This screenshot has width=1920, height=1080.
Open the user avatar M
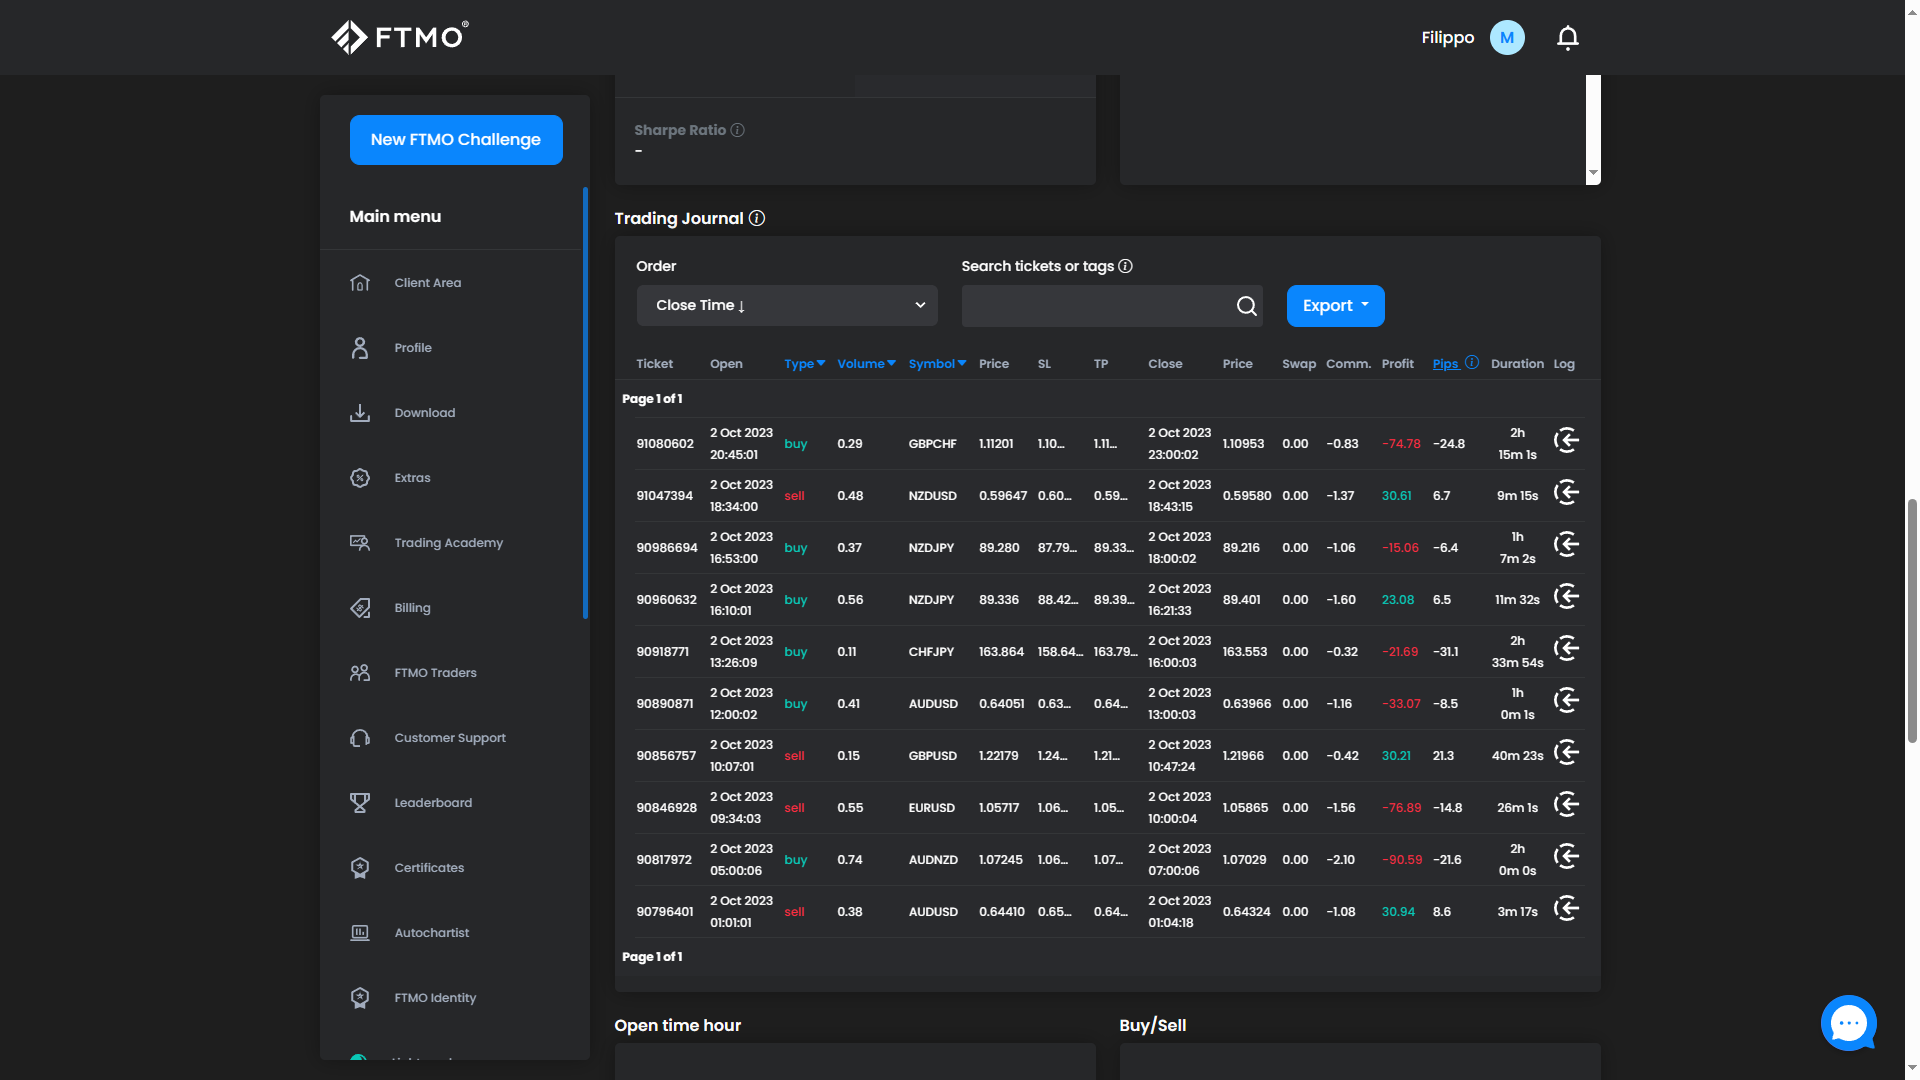(1507, 38)
